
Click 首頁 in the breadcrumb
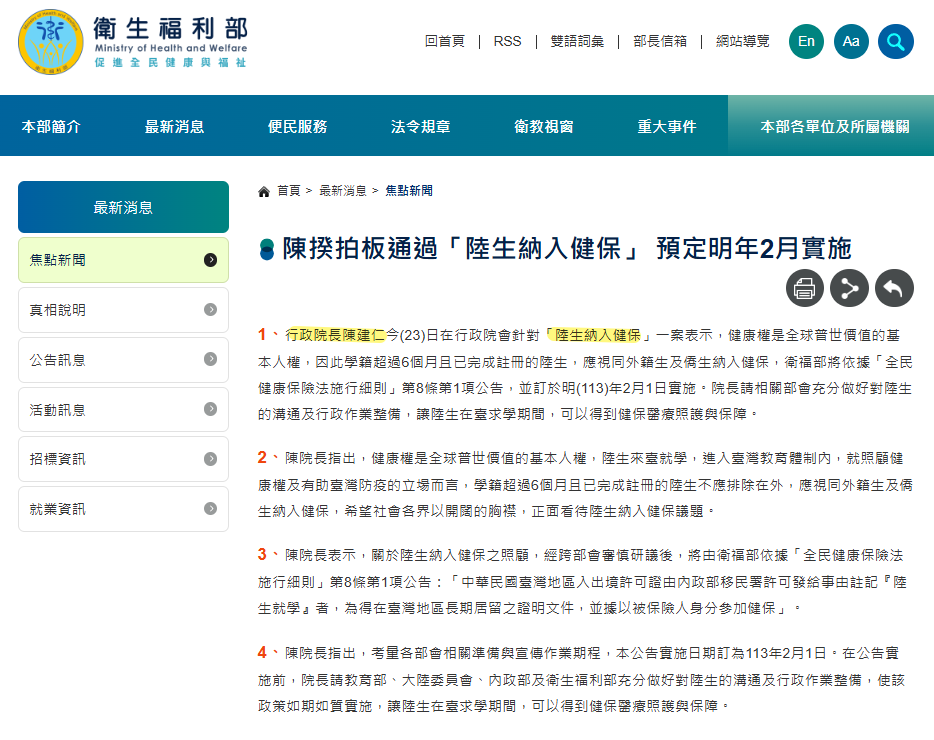click(289, 191)
